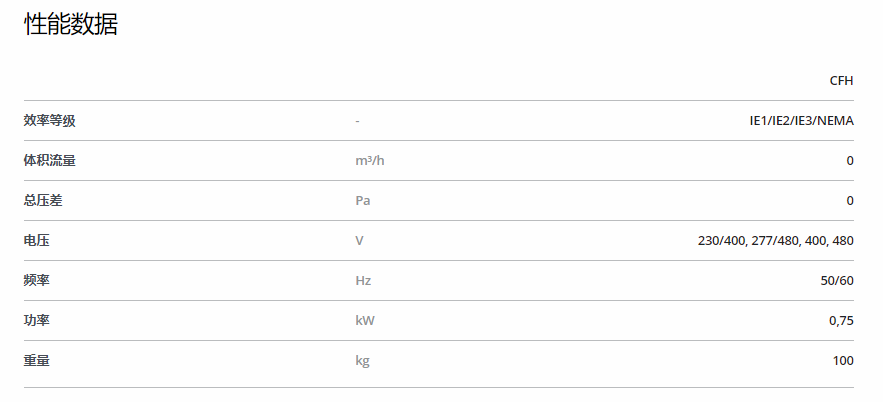Screen dimensions: 883x402
Task: Select the 100 weight value
Action: click(843, 360)
